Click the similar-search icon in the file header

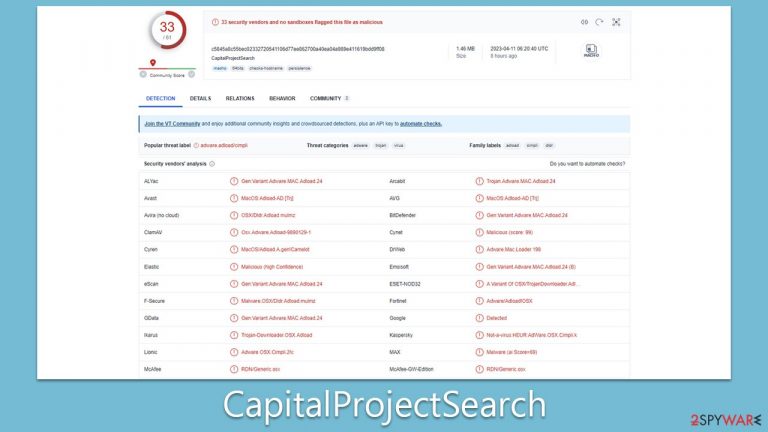coord(584,22)
